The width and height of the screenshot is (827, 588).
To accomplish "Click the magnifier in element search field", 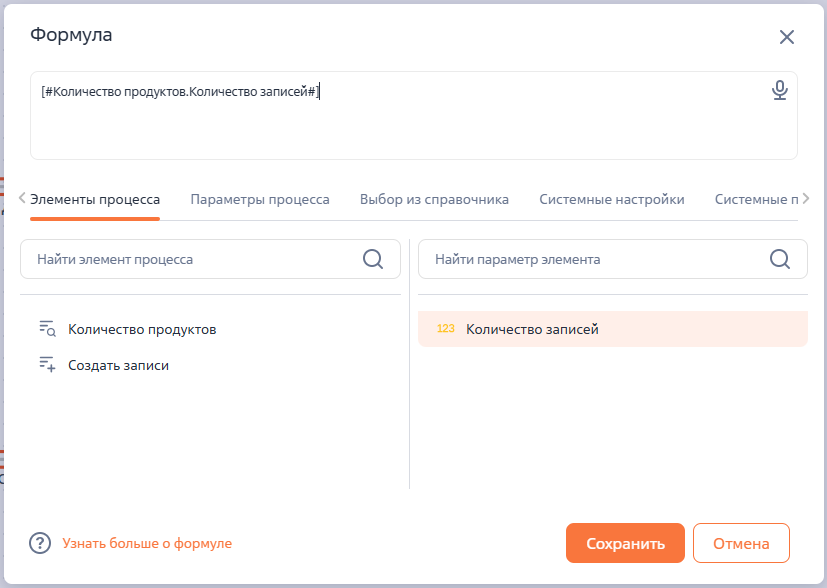I will (374, 258).
